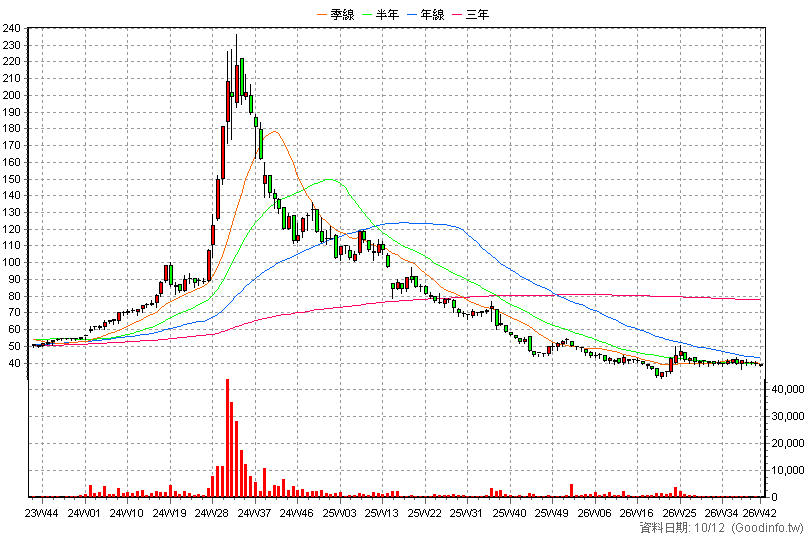The height and width of the screenshot is (540, 808).
Task: Select the 26W25 x-axis week label
Action: coord(679,513)
